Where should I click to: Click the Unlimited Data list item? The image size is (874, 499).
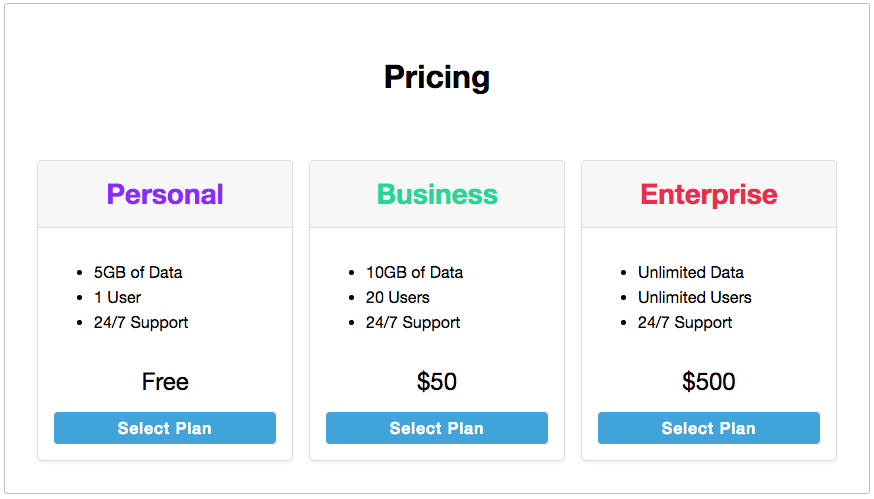coord(691,272)
